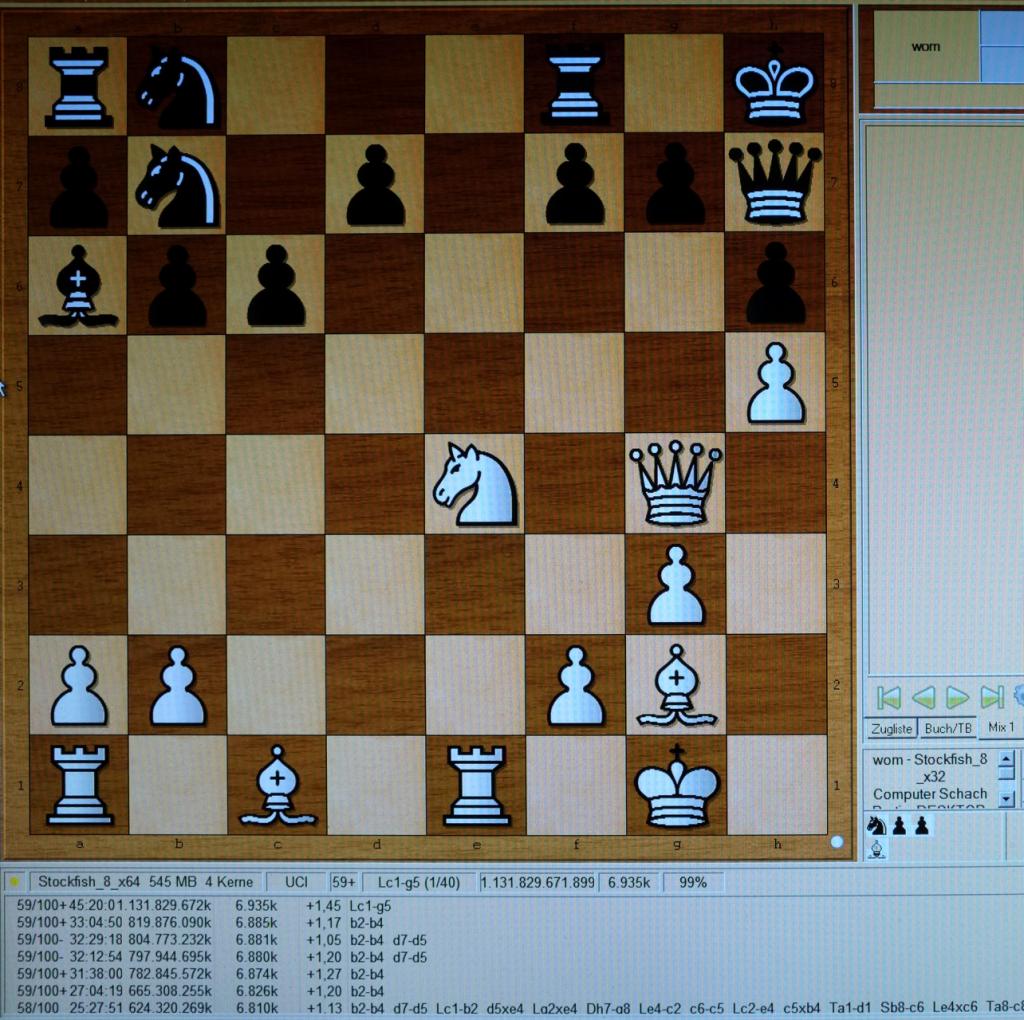The width and height of the screenshot is (1024, 1020).
Task: Switch to the Buch/TB tab
Action: 948,728
